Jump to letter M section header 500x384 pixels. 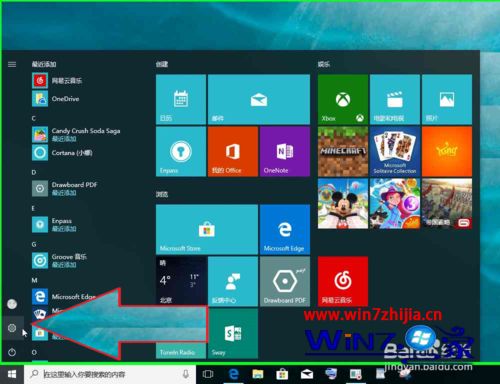pos(34,280)
